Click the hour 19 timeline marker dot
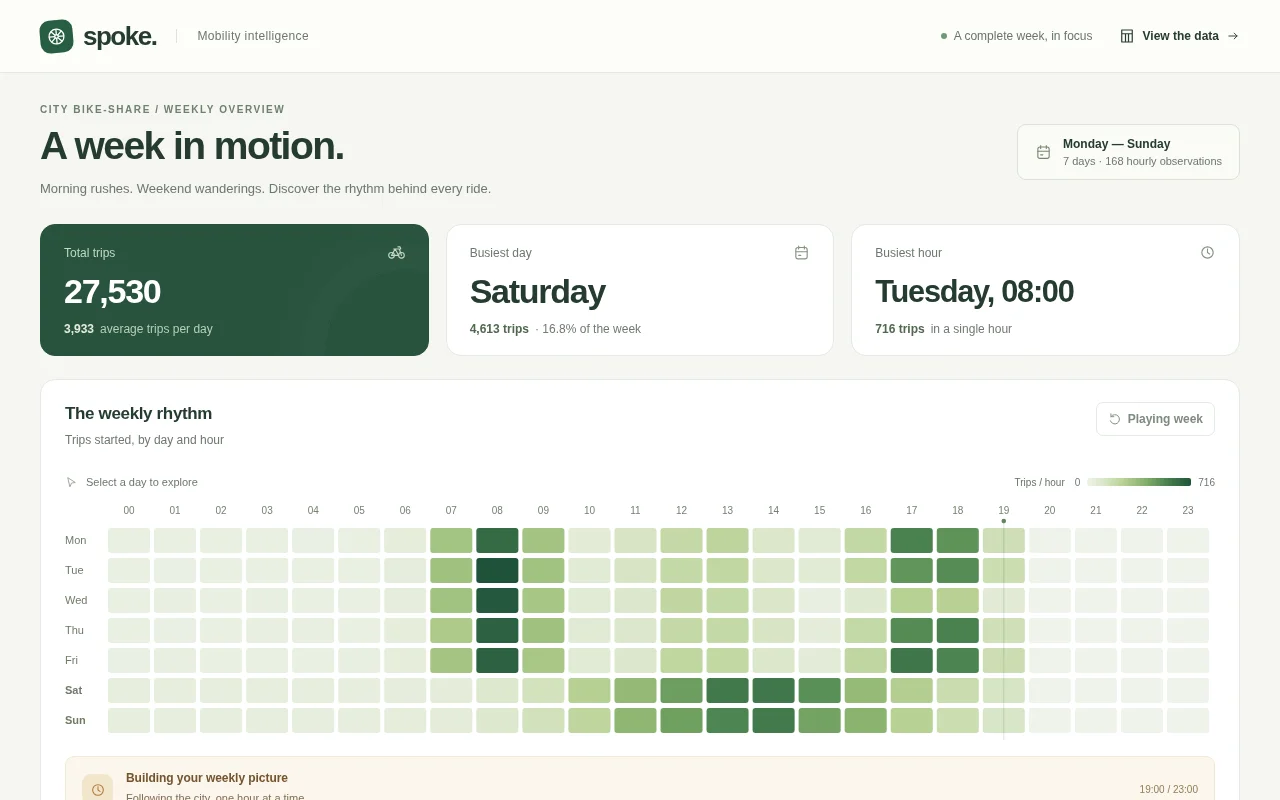The height and width of the screenshot is (800, 1280). [1004, 521]
